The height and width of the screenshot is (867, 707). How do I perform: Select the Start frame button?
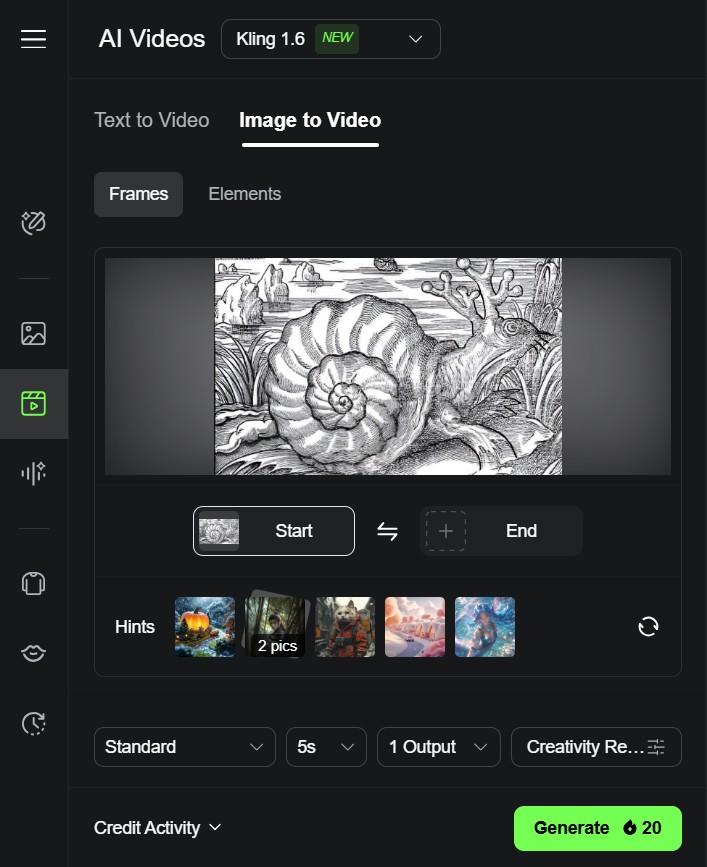coord(274,531)
